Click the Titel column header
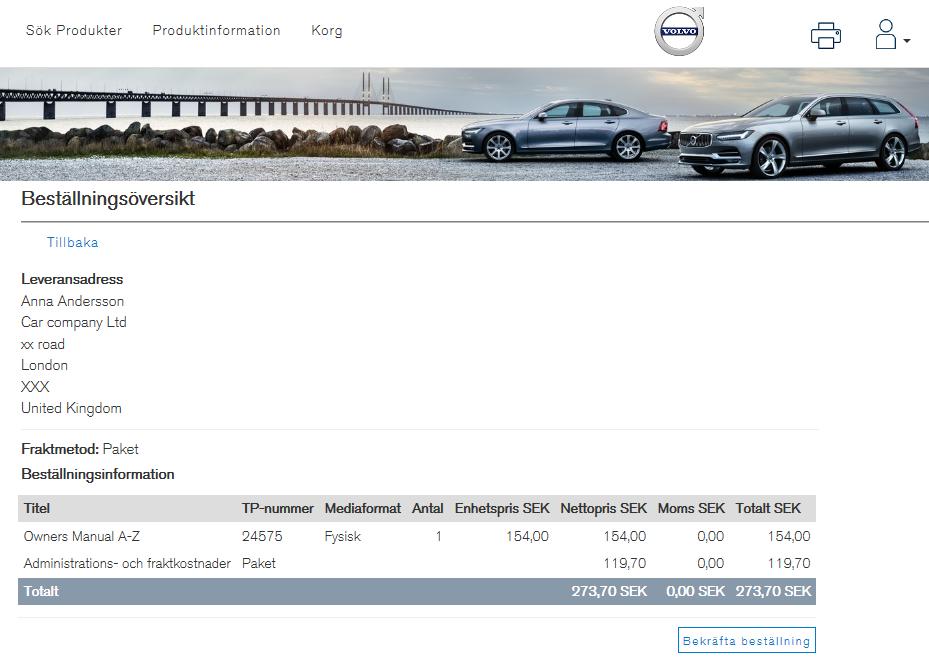929x659 pixels. tap(37, 508)
